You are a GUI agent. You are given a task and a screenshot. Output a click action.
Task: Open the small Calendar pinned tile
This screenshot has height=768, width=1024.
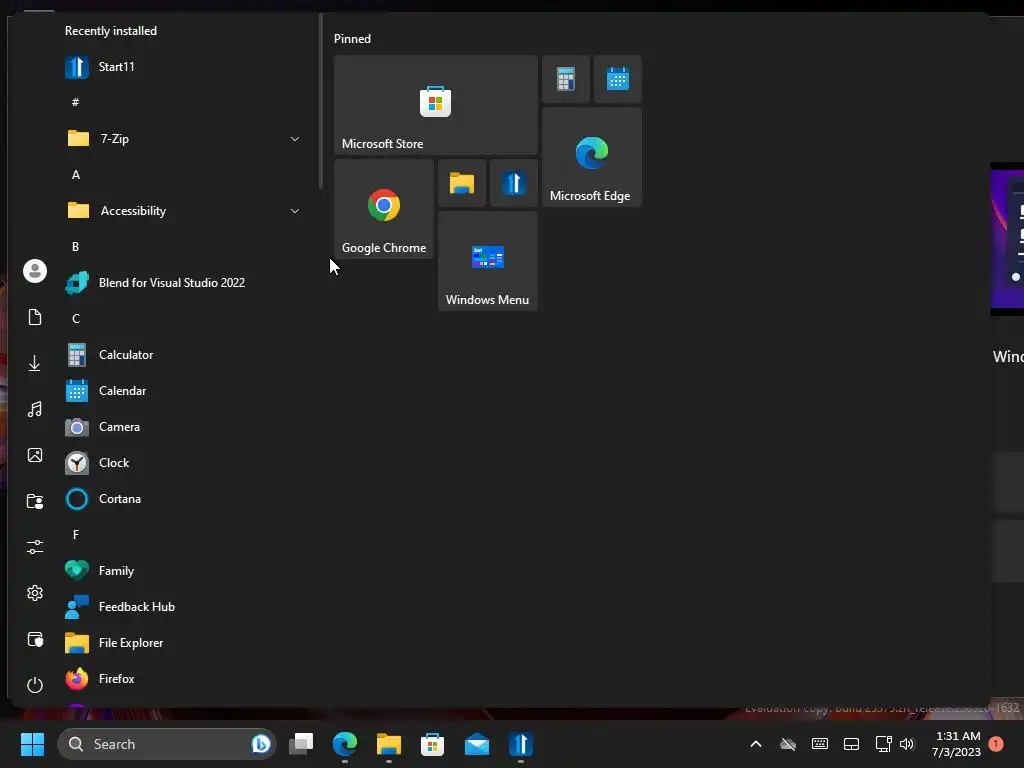618,79
